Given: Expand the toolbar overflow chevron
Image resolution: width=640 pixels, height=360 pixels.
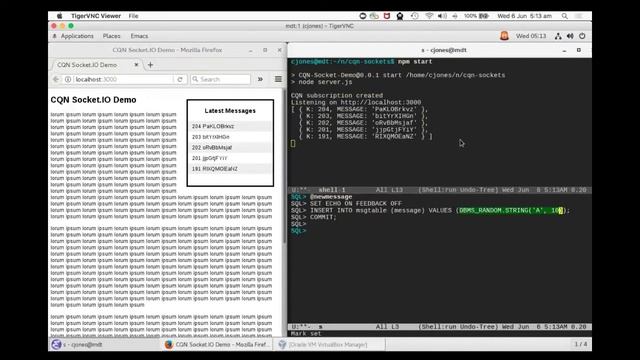Looking at the screenshot, I should click(260, 79).
